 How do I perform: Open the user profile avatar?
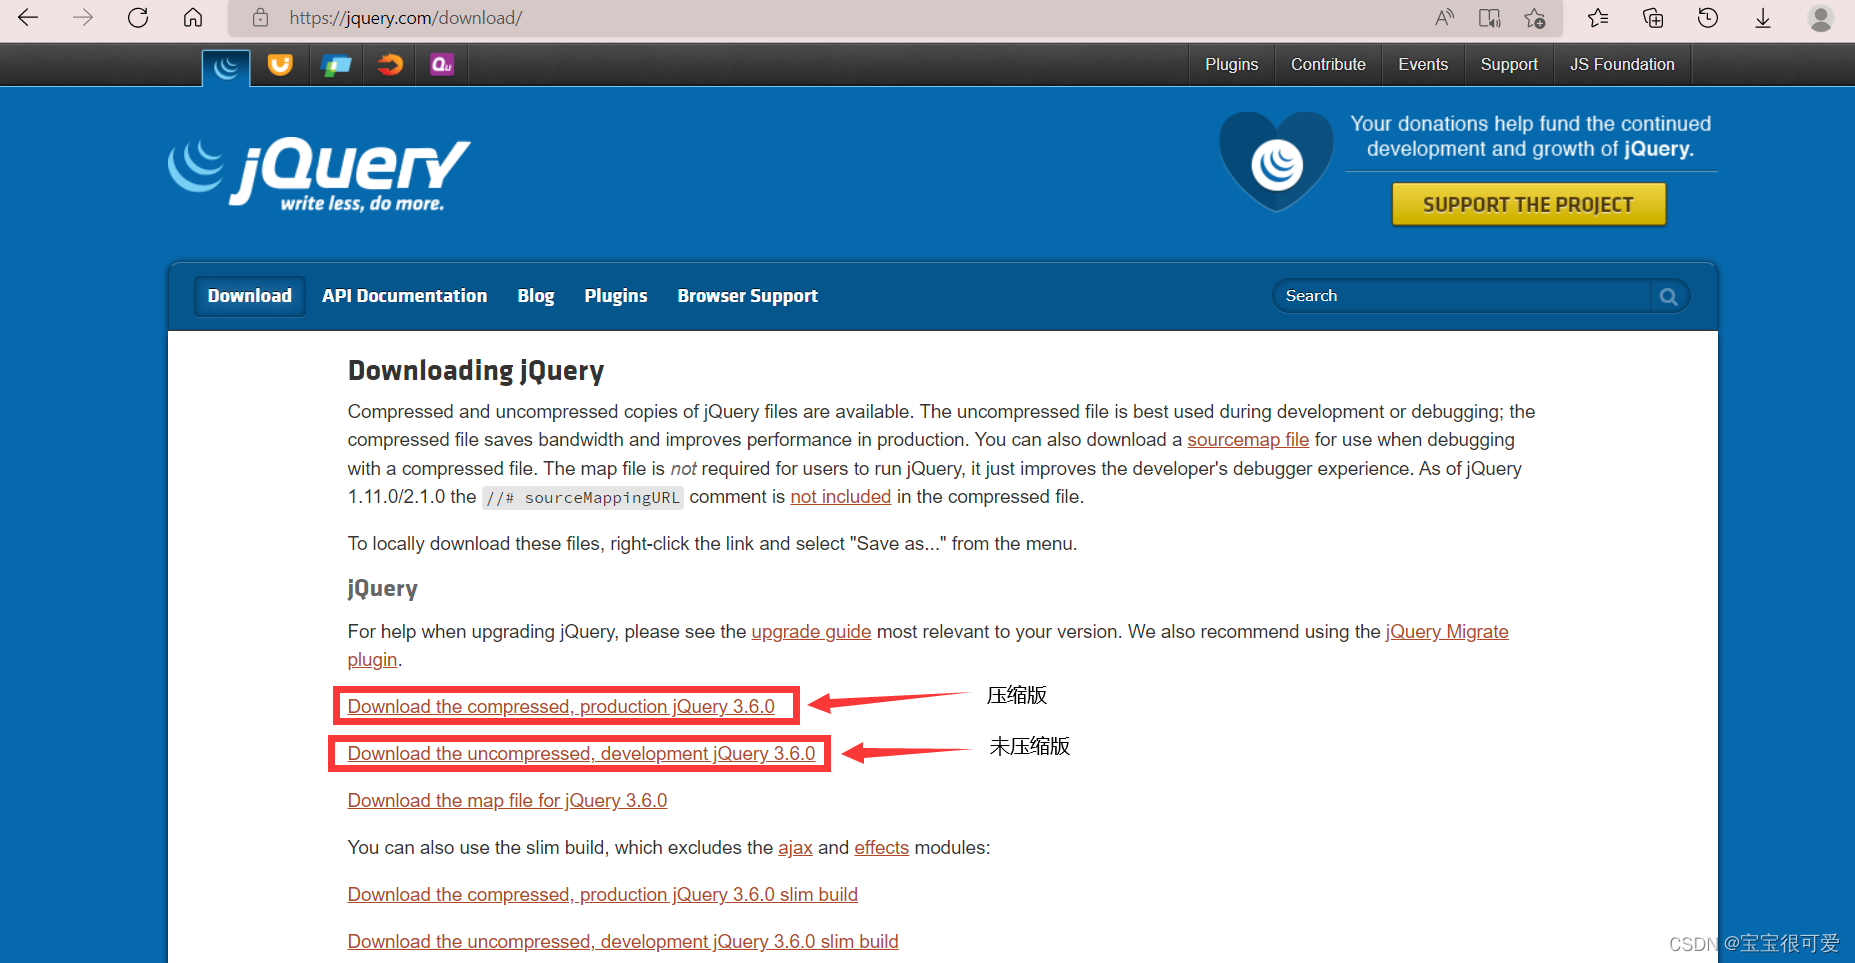1820,17
